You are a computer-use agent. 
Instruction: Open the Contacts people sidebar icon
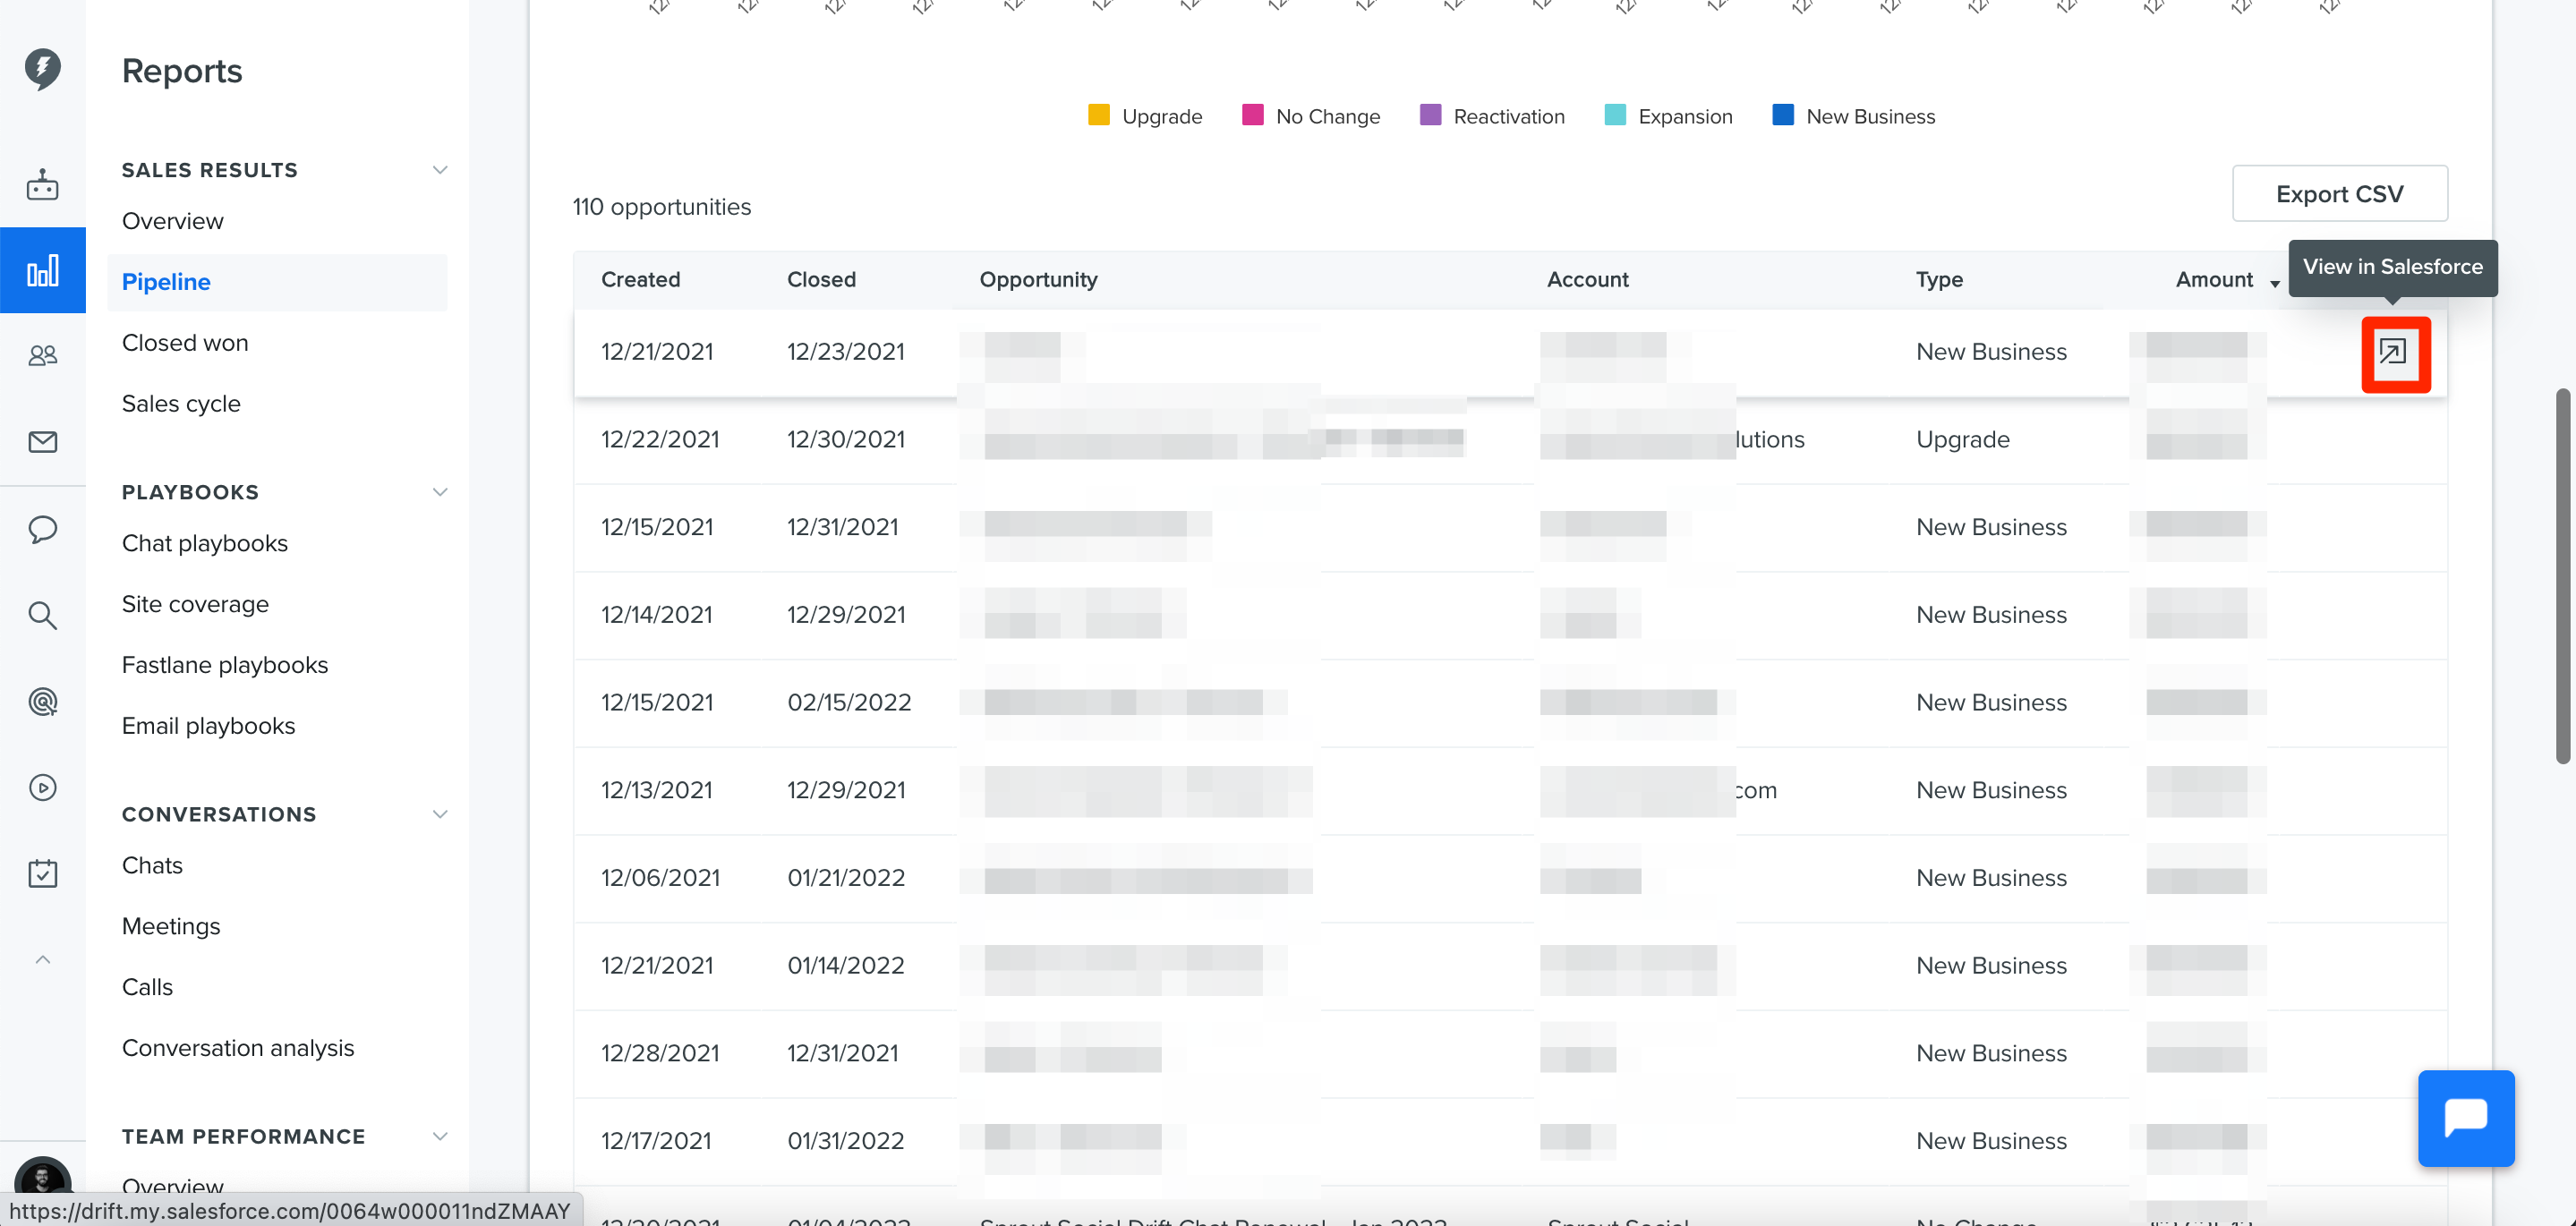pyautogui.click(x=42, y=355)
